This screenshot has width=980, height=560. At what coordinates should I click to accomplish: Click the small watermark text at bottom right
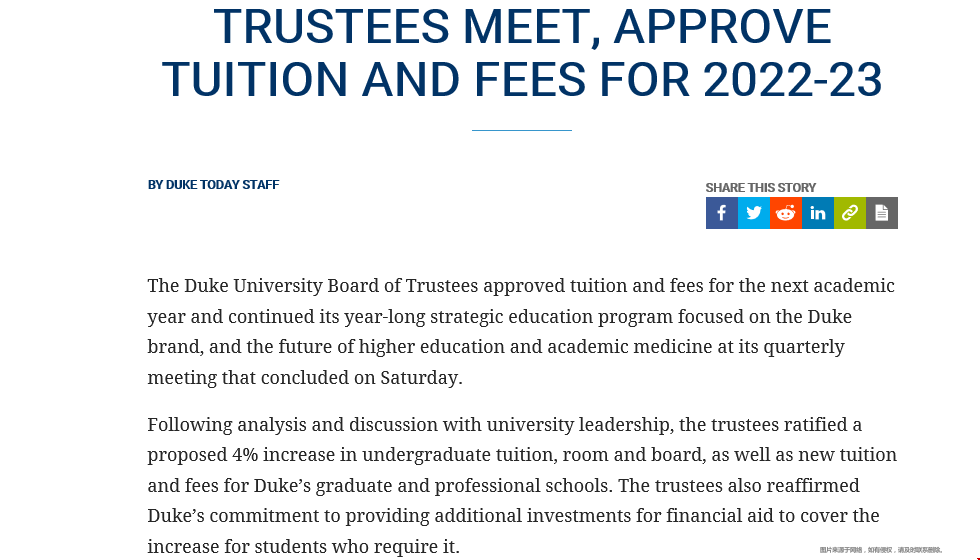(x=881, y=550)
